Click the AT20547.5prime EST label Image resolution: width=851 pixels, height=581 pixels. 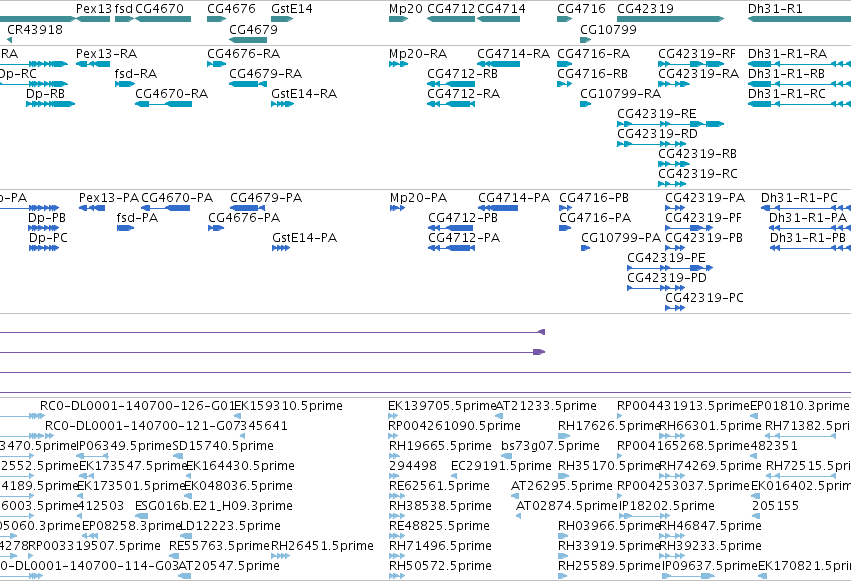(x=229, y=567)
